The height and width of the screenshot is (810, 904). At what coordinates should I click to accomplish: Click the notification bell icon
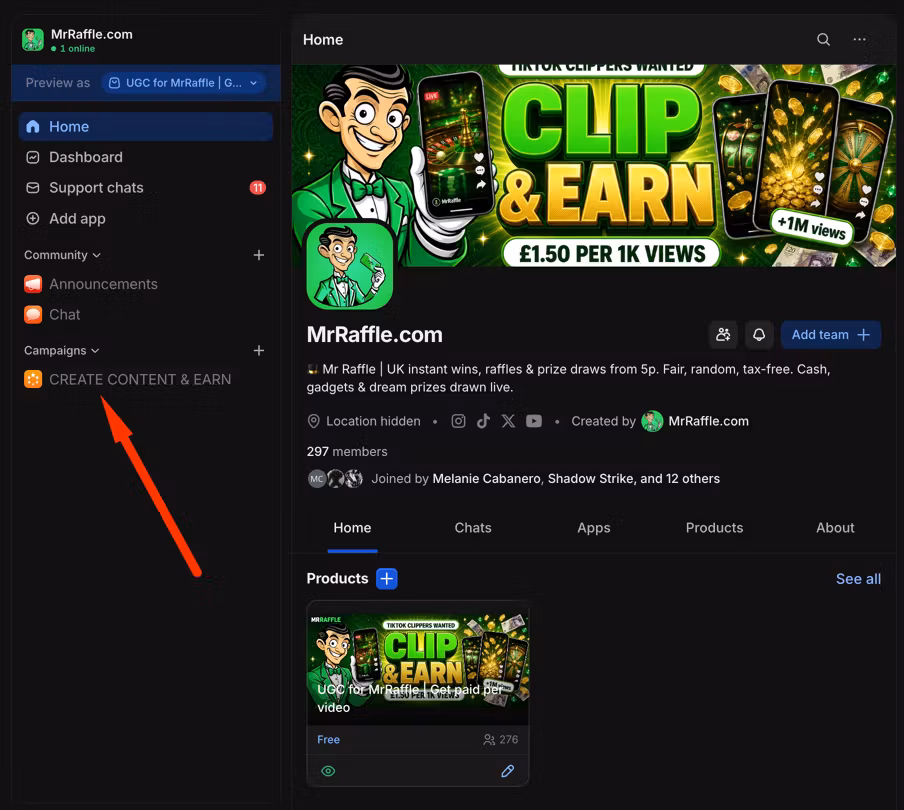759,334
